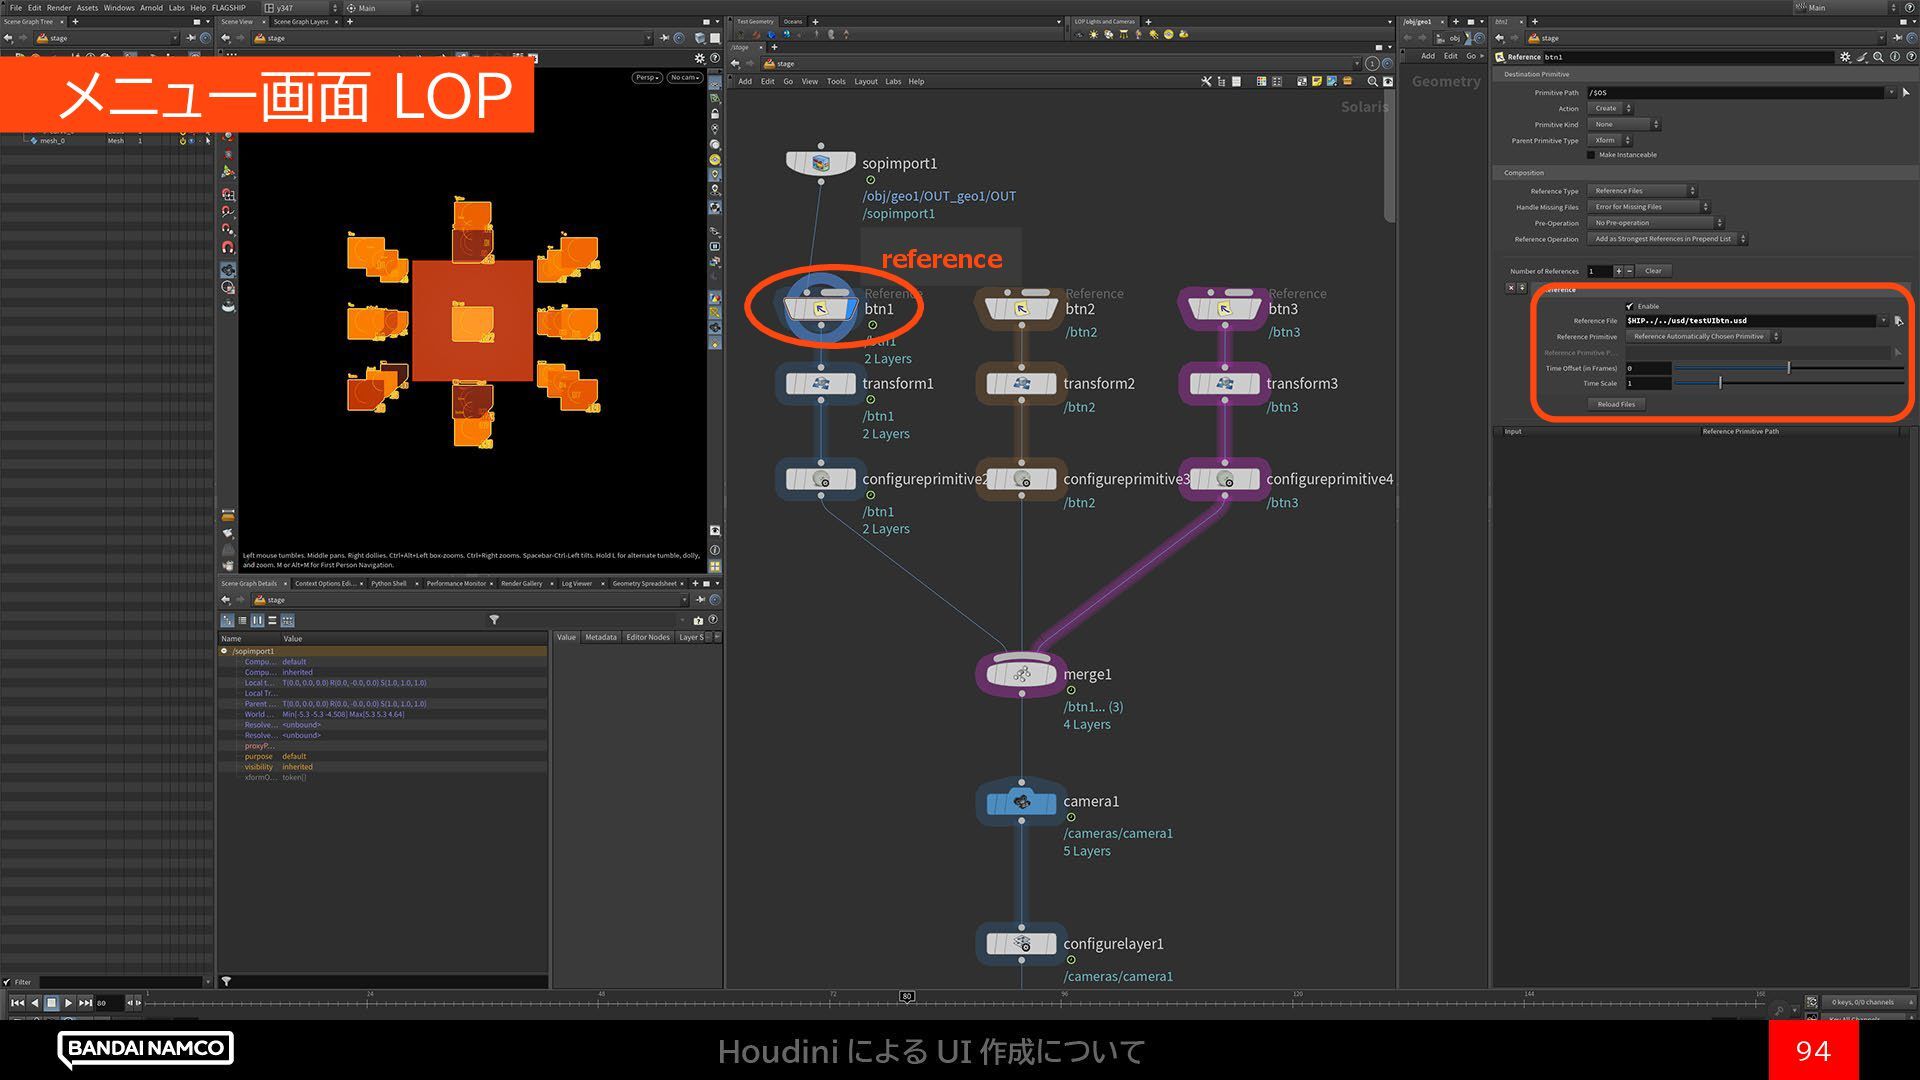Click the network editor back arrow
Screen dimensions: 1920x1080
click(735, 63)
